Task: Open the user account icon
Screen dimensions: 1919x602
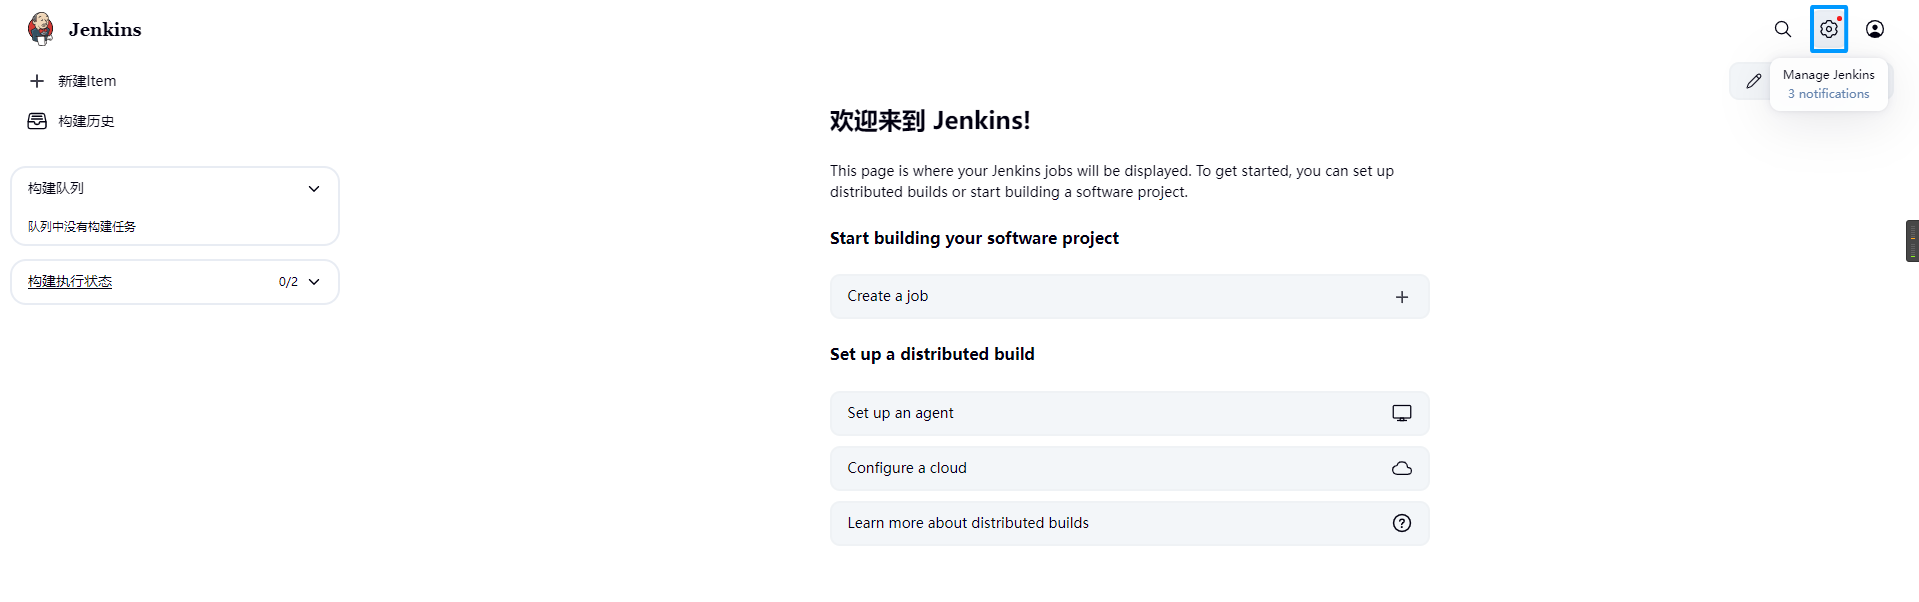Action: (x=1875, y=29)
